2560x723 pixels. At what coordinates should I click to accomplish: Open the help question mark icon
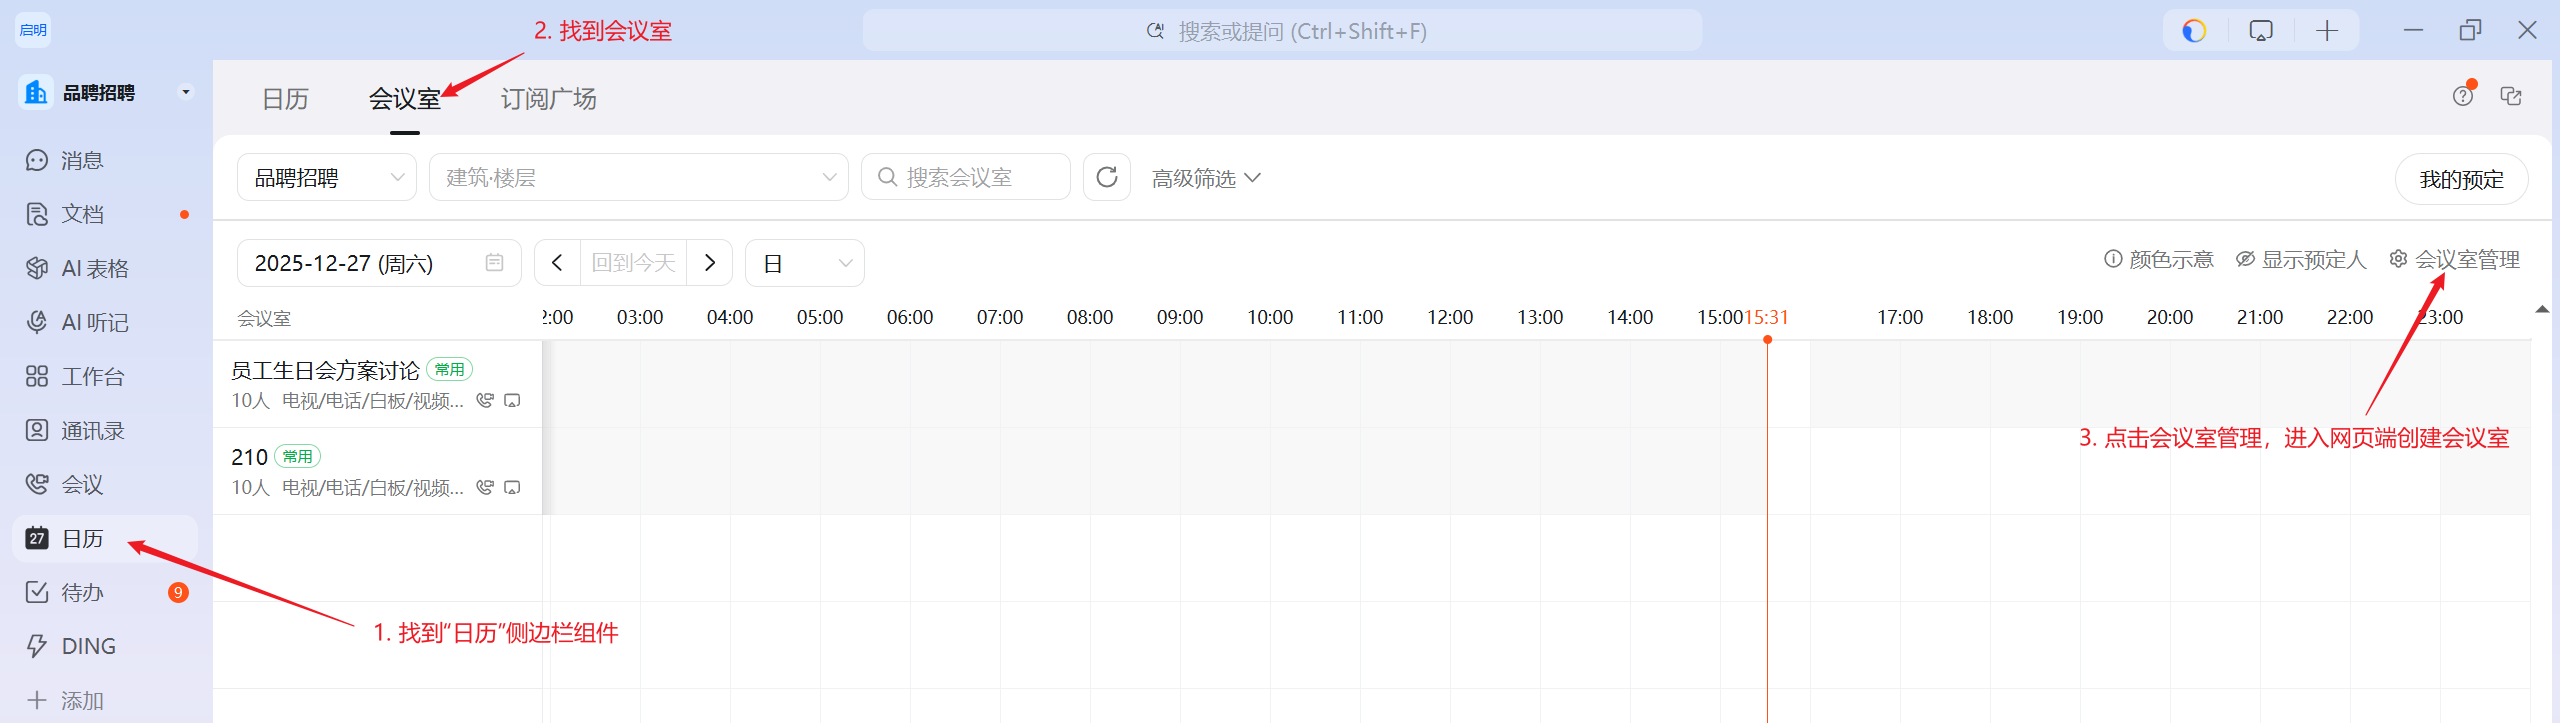[2462, 97]
